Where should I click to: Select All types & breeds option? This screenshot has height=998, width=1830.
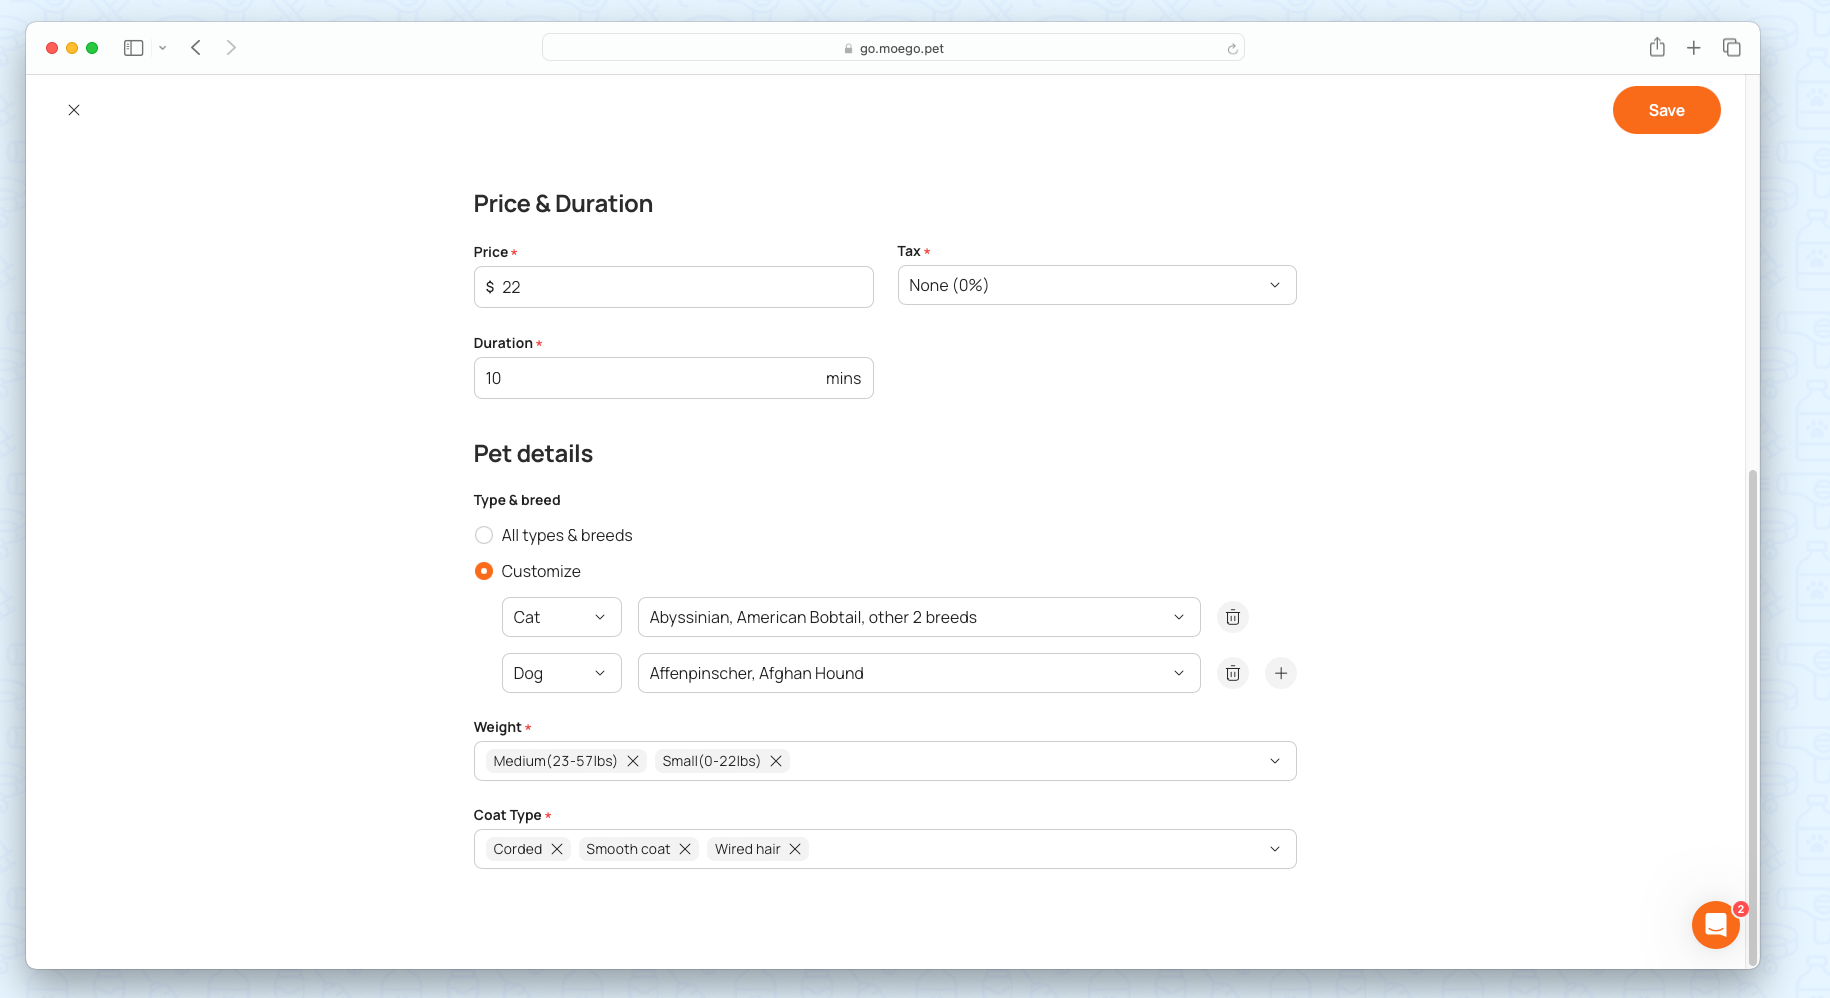coord(484,535)
